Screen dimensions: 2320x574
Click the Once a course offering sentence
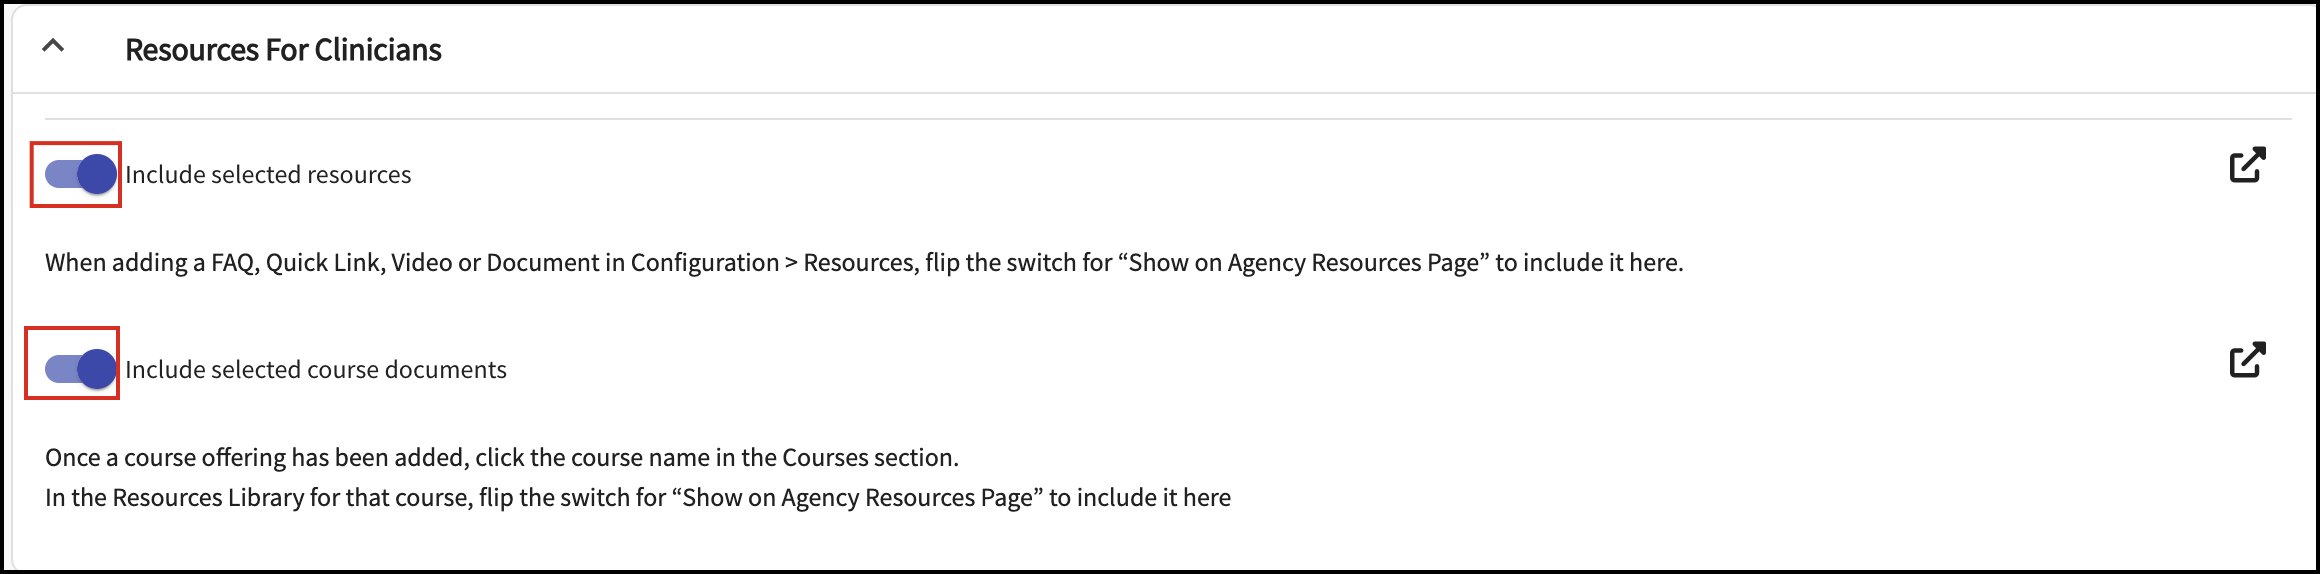click(502, 458)
